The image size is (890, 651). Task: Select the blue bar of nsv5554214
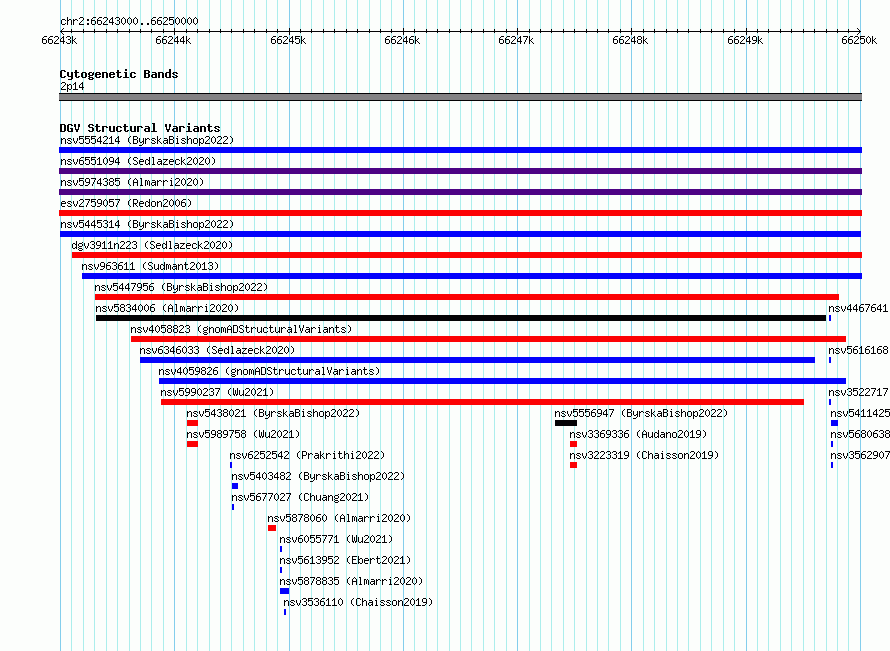point(460,150)
